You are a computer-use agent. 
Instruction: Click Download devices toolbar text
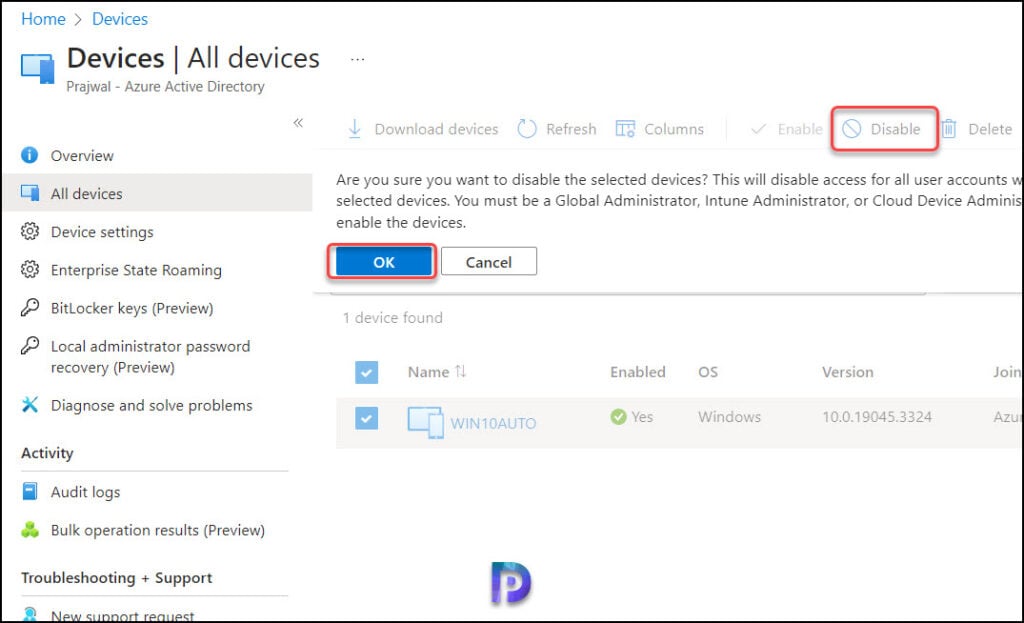pyautogui.click(x=436, y=129)
